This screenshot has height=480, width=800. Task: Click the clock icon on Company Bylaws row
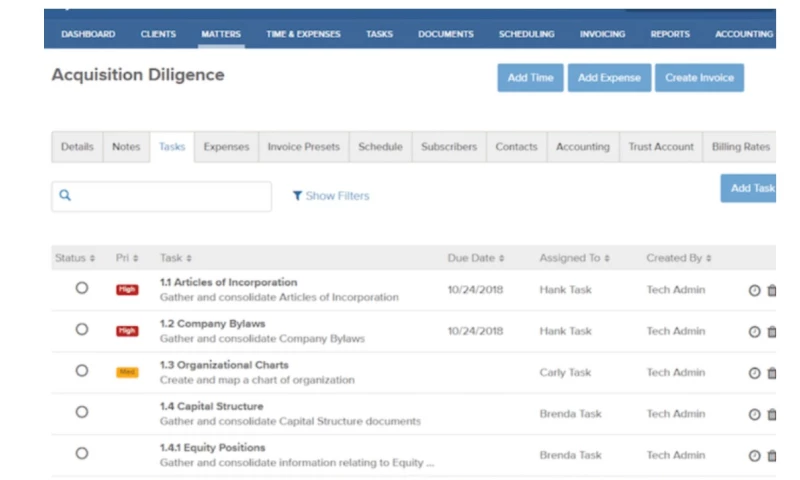coord(754,332)
